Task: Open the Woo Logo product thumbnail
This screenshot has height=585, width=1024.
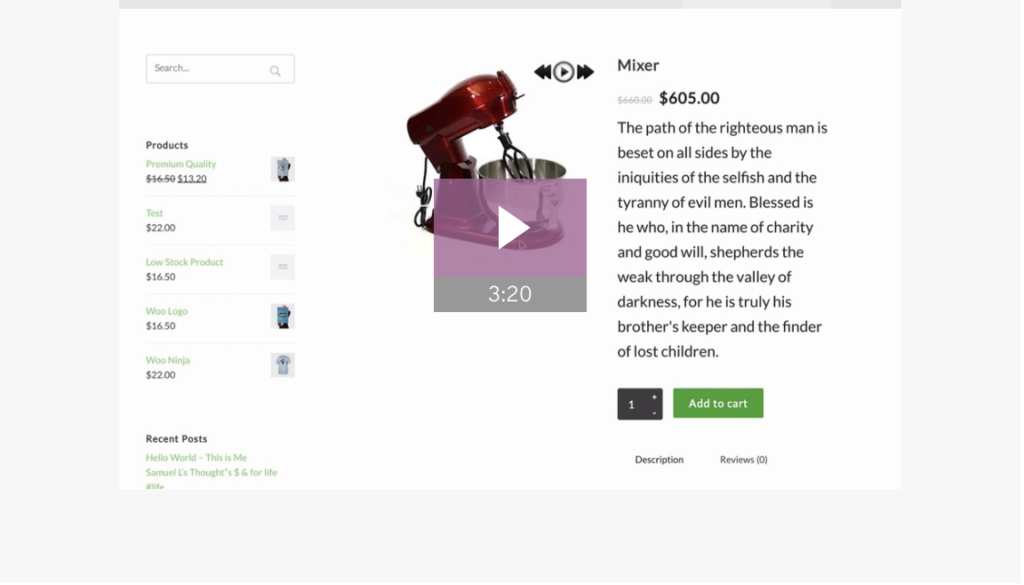Action: [x=283, y=317]
